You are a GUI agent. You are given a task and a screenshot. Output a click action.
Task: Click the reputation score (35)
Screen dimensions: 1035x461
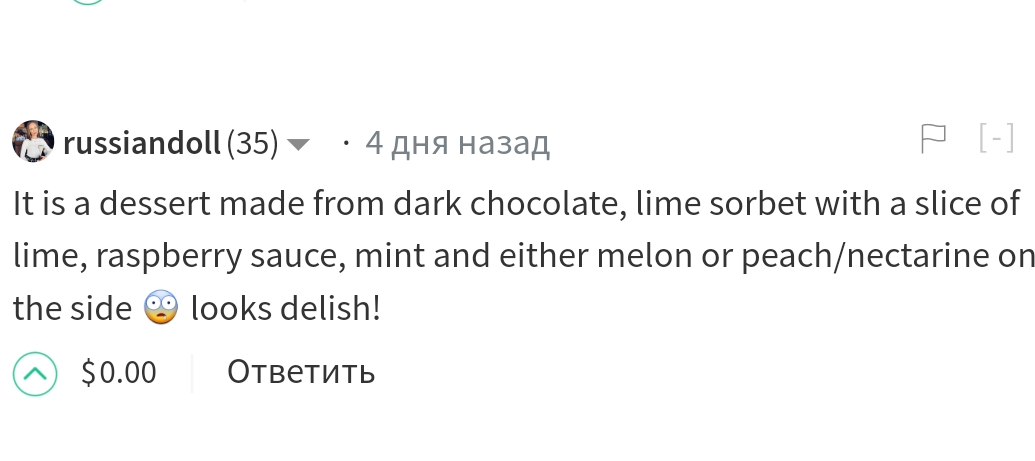pos(253,144)
